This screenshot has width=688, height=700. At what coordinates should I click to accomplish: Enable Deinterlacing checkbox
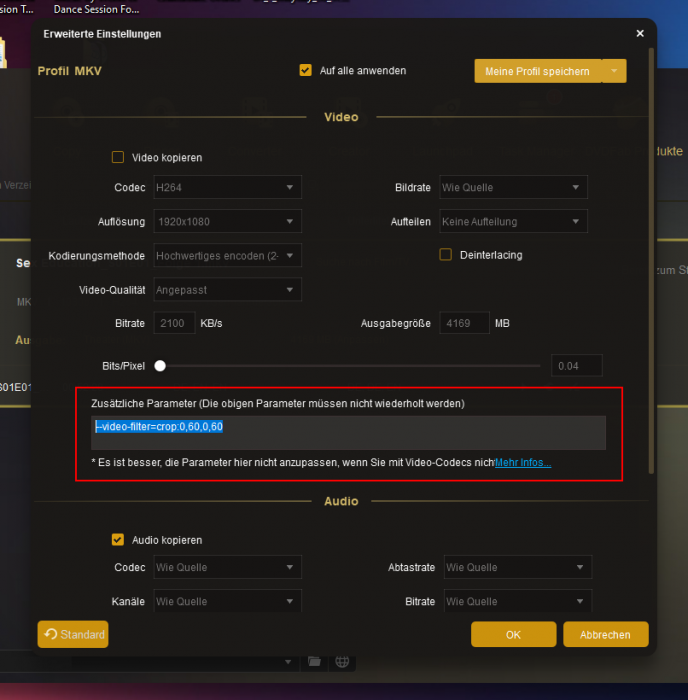click(446, 255)
